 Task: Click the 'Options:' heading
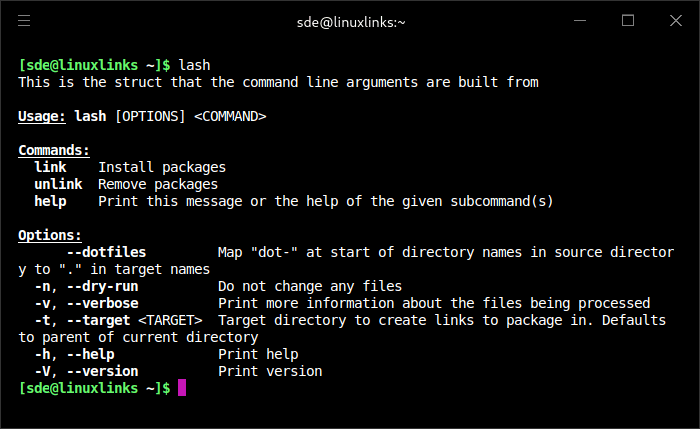coord(50,235)
